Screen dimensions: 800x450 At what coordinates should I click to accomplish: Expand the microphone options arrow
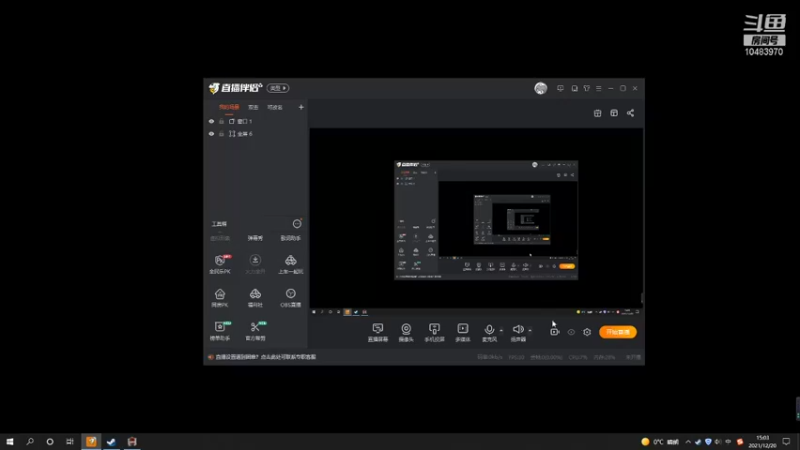click(x=501, y=331)
